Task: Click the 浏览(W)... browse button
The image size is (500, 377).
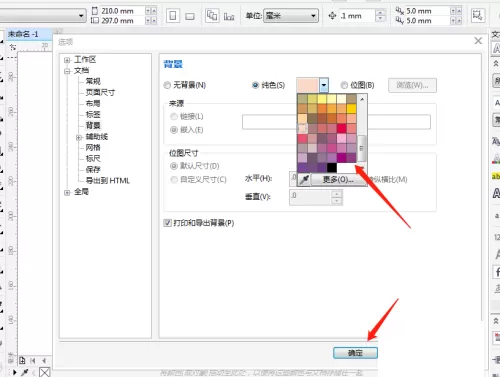Action: click(x=412, y=85)
